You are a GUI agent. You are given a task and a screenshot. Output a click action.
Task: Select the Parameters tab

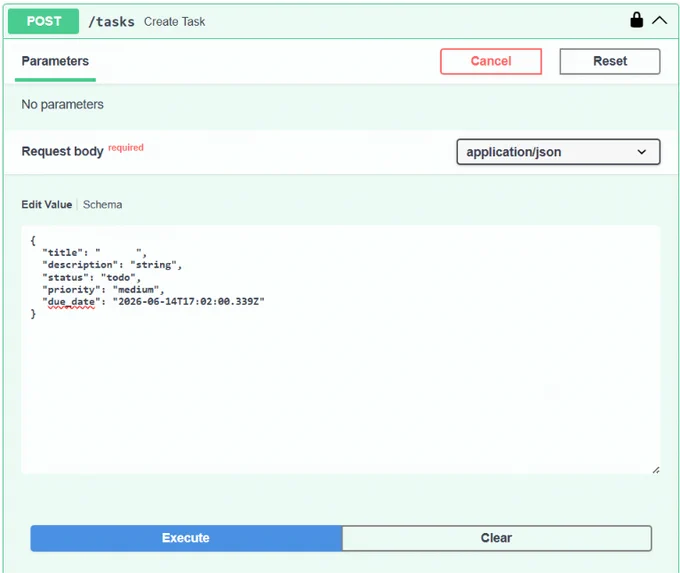point(55,61)
